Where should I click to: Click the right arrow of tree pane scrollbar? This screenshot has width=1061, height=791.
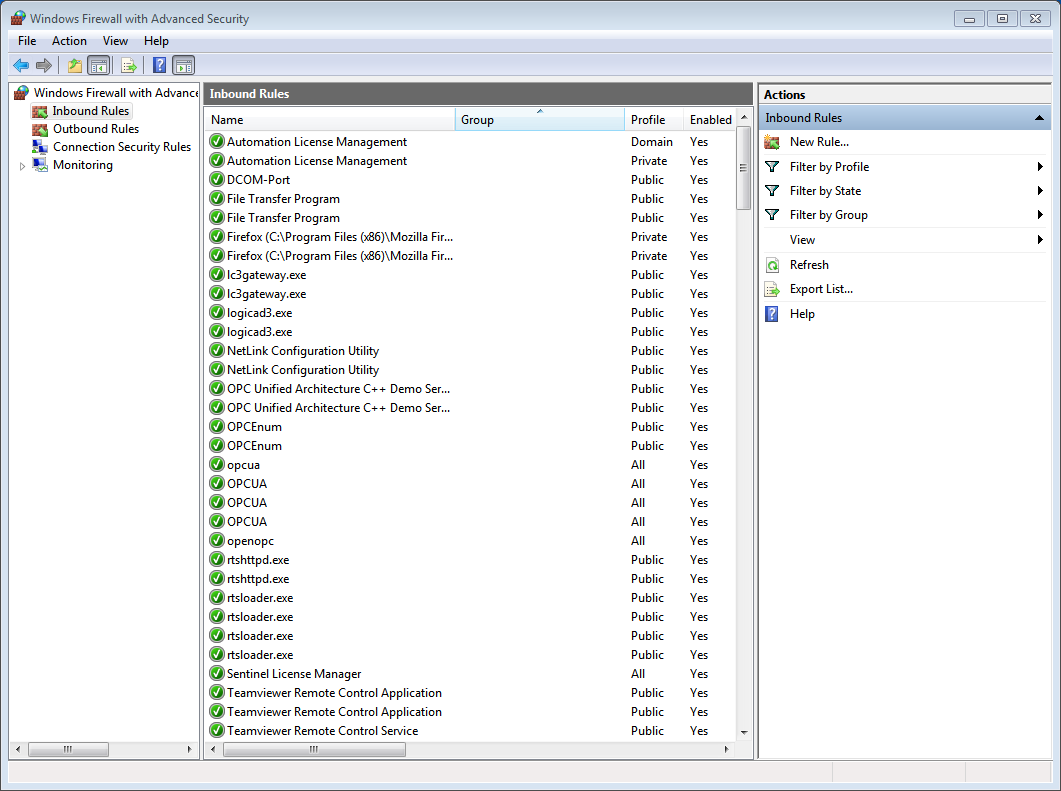189,749
